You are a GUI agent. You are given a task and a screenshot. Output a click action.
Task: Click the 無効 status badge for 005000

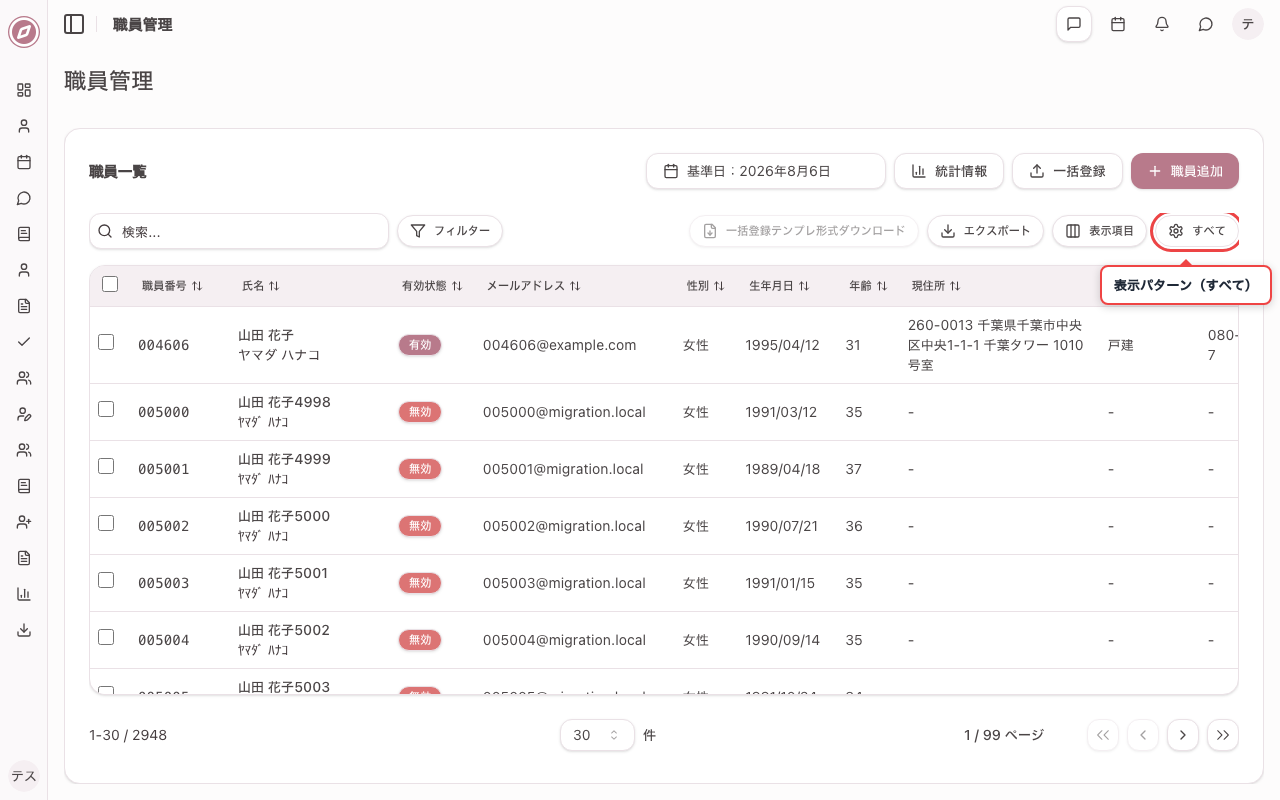420,412
